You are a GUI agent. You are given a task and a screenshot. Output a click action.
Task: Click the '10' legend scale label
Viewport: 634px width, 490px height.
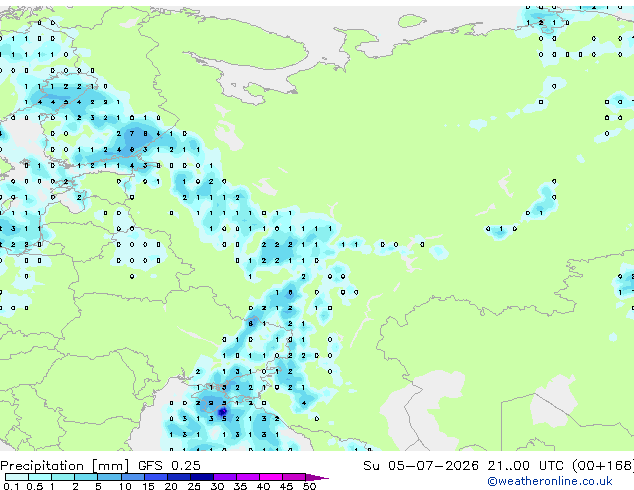coord(125,486)
